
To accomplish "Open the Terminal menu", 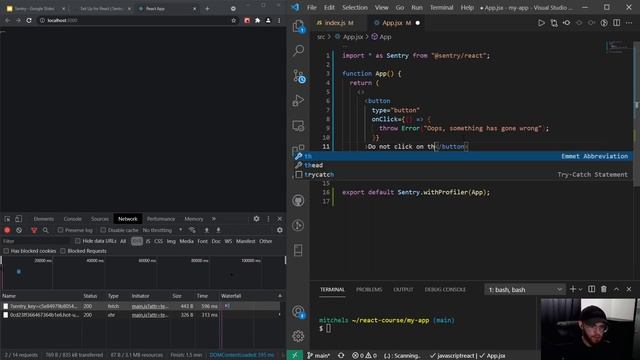I will (442, 7).
